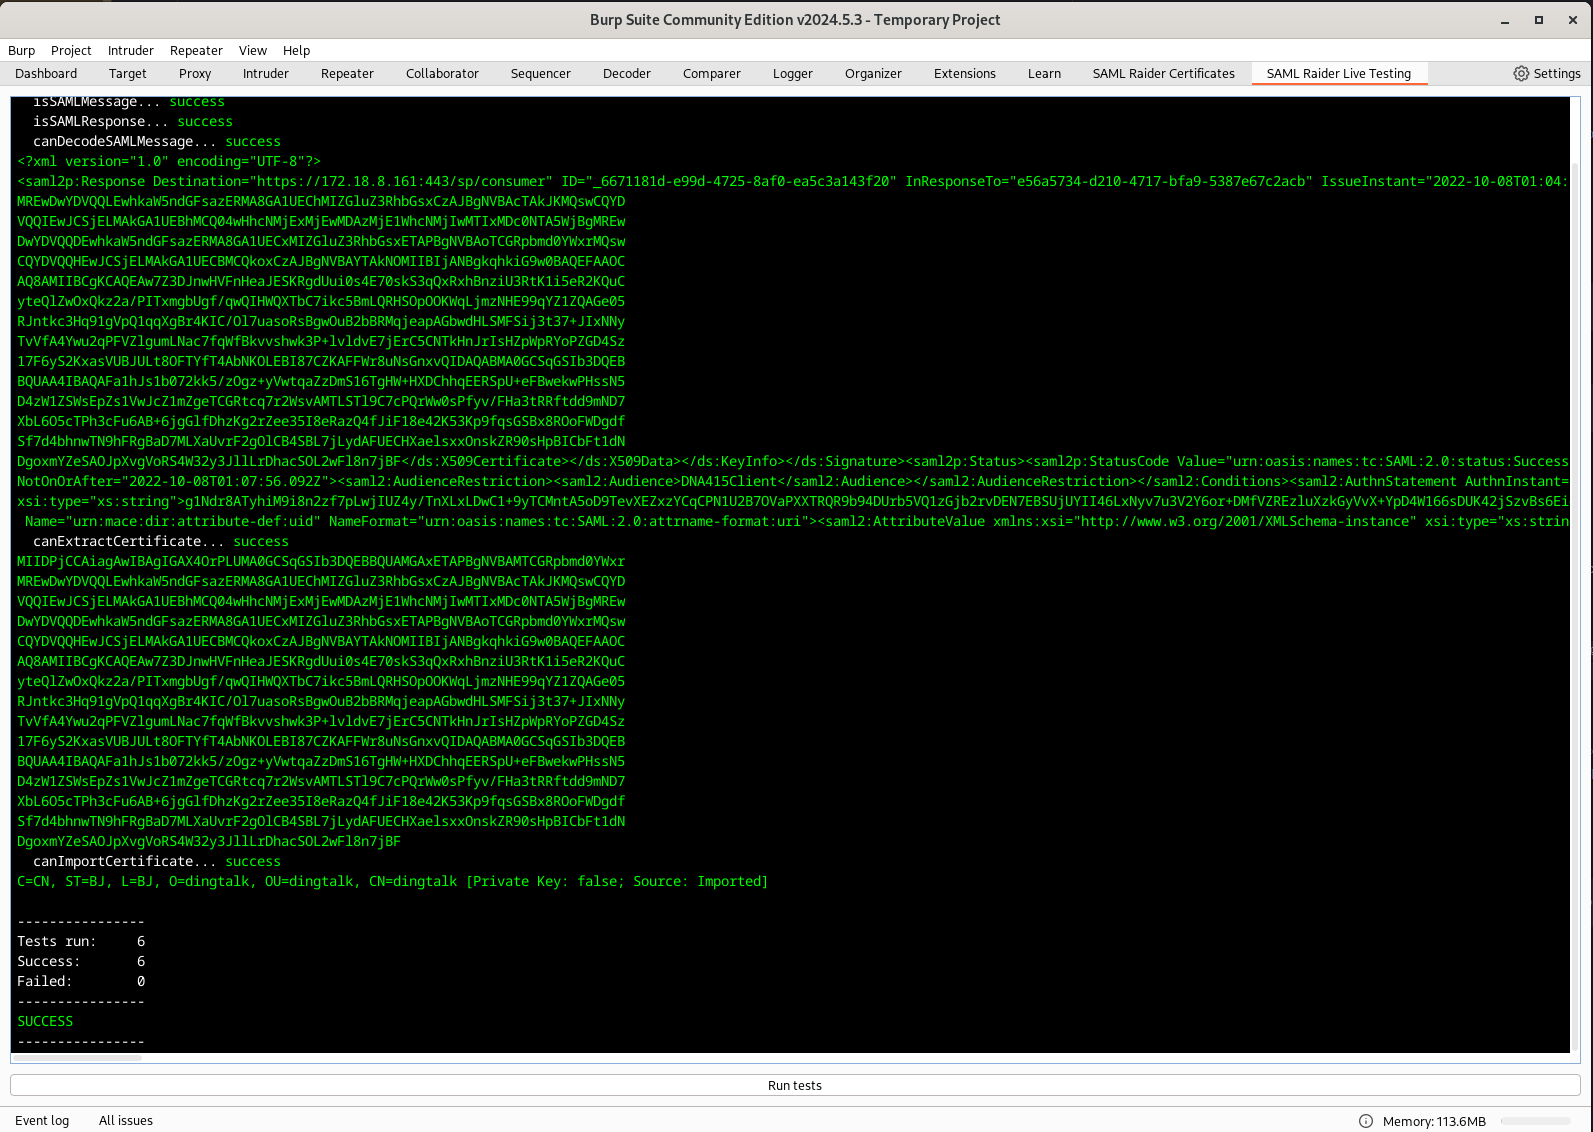Show the Organizer tab
This screenshot has width=1593, height=1132.
tap(873, 73)
